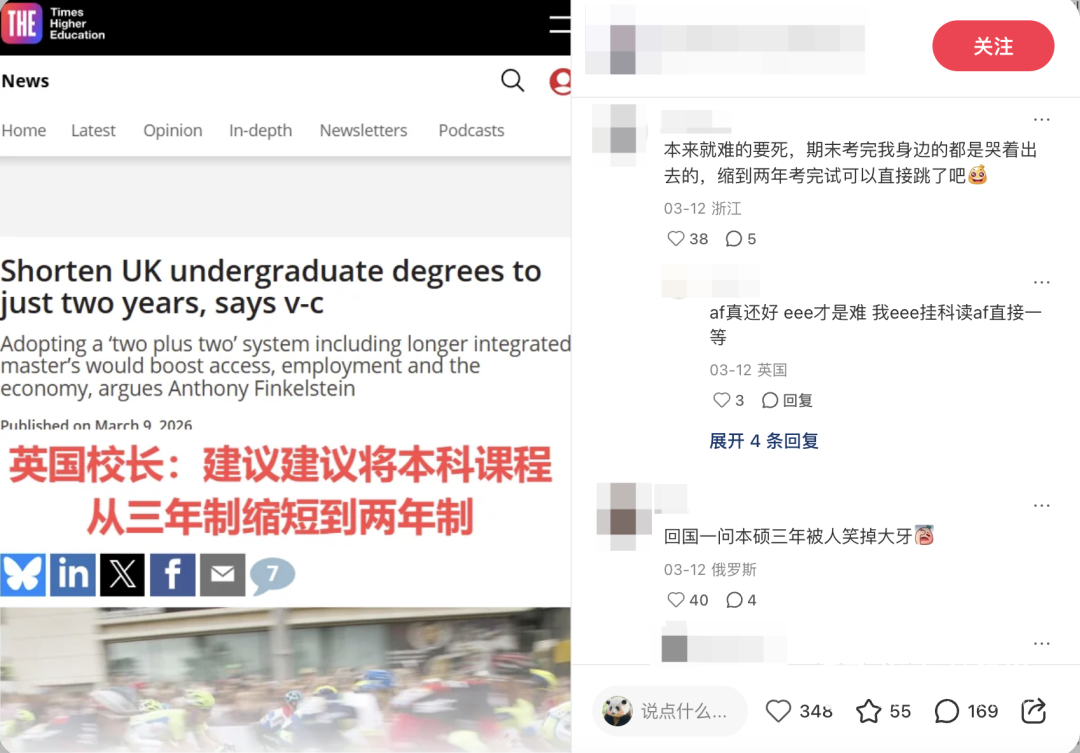Screen dimensions: 1080x753
Task: Click the search magnifier icon
Action: tap(512, 81)
